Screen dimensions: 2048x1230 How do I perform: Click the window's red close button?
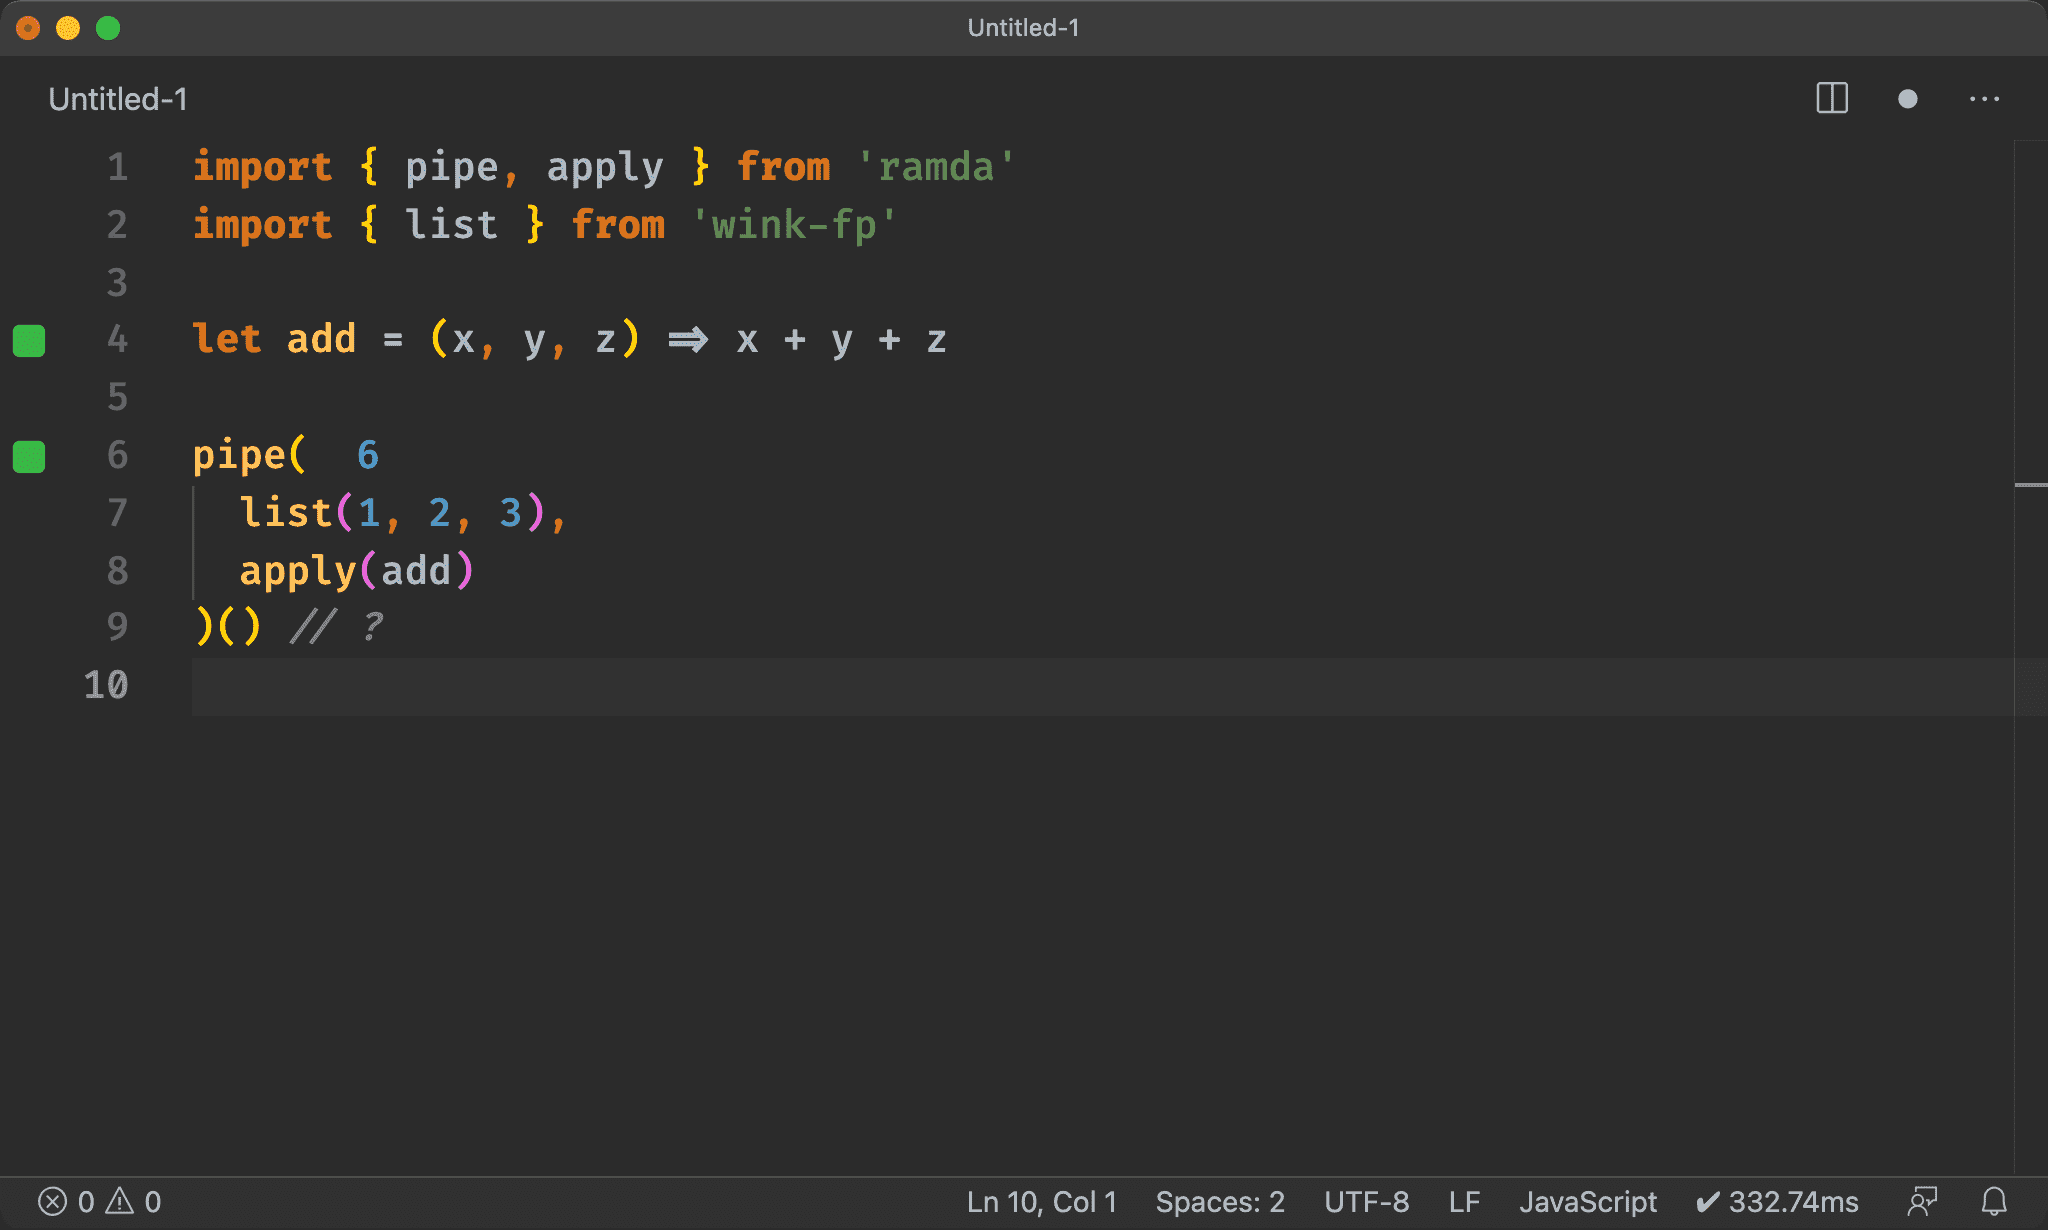point(28,28)
